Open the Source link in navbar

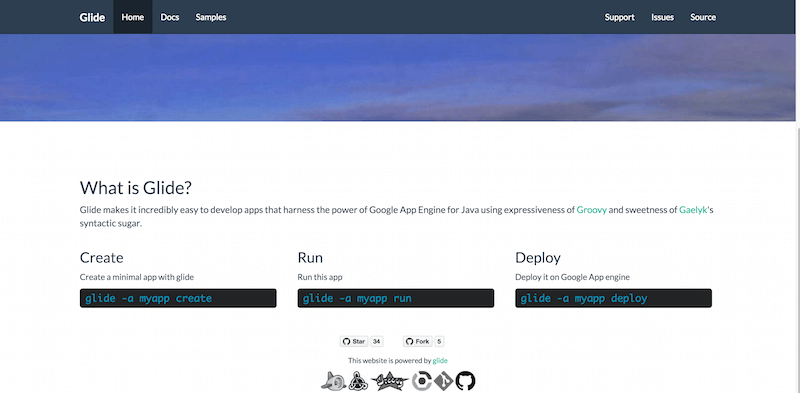coord(703,17)
